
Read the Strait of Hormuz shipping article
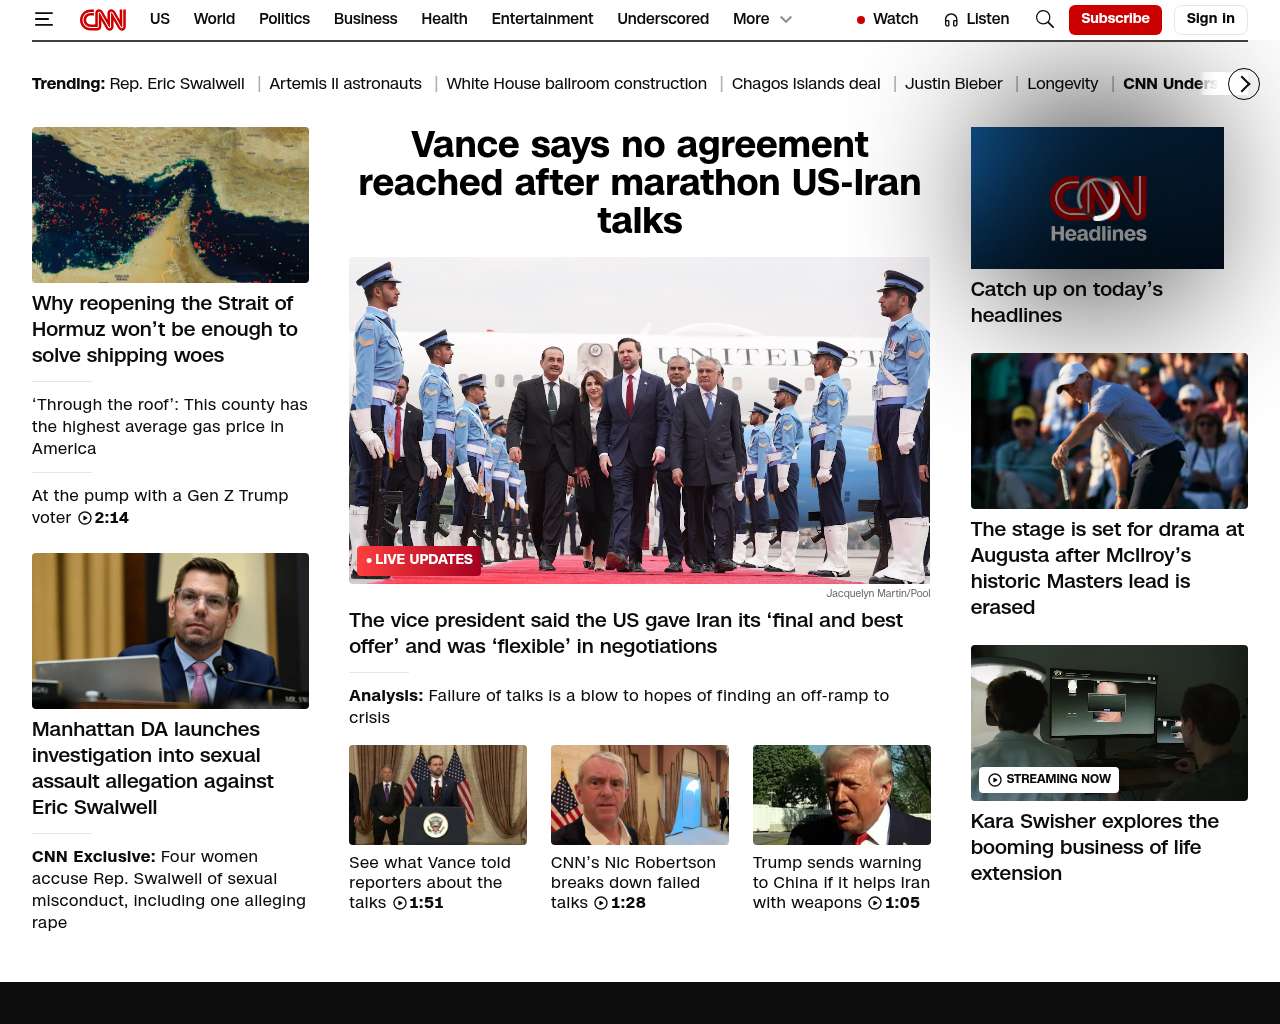(x=164, y=329)
